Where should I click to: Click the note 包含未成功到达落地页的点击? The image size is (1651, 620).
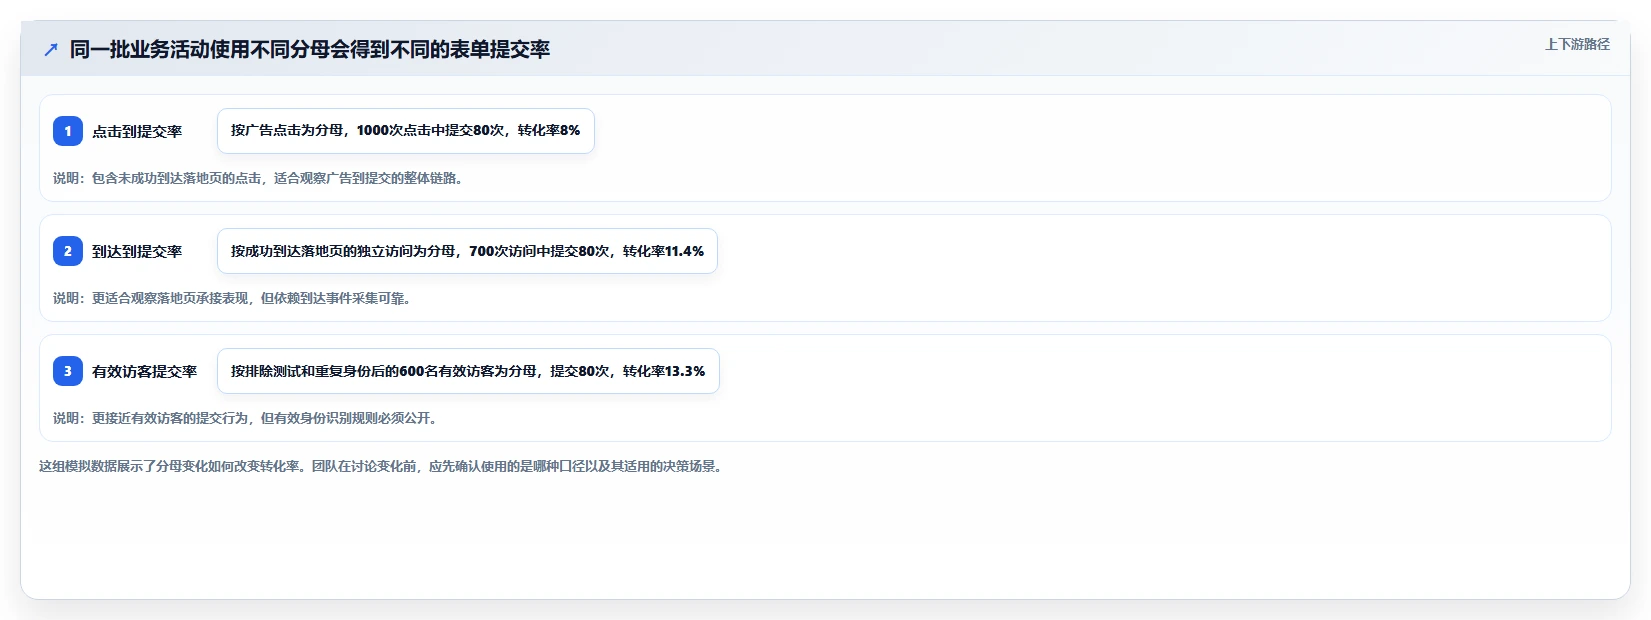258,178
